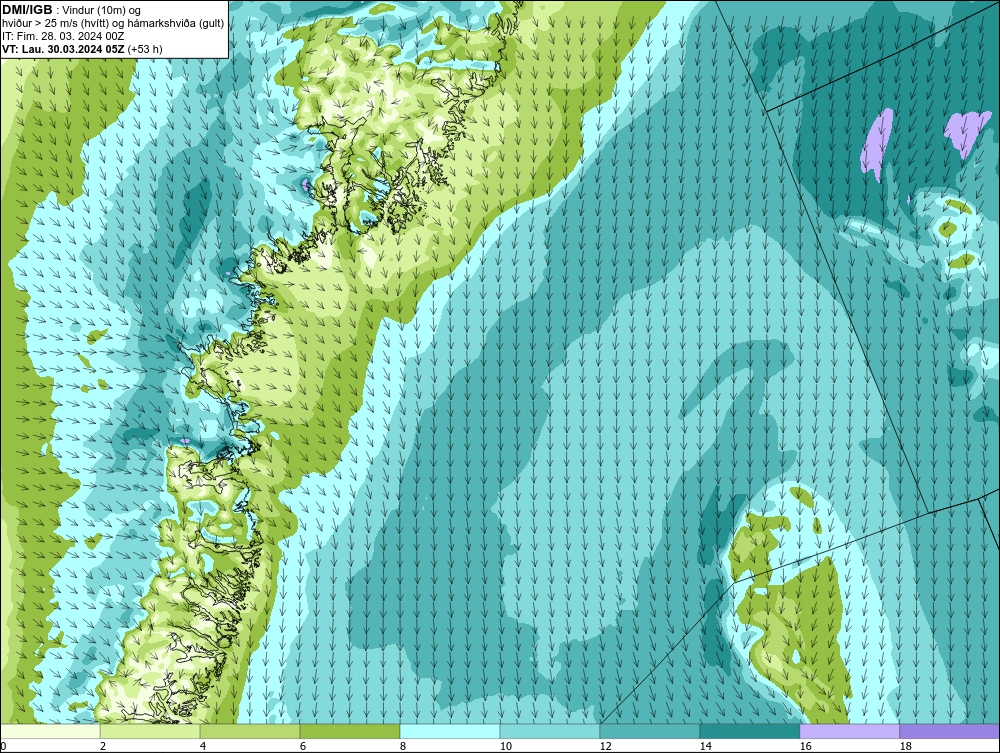Click the legend value '2'
The width and height of the screenshot is (1000, 753).
coord(103,746)
